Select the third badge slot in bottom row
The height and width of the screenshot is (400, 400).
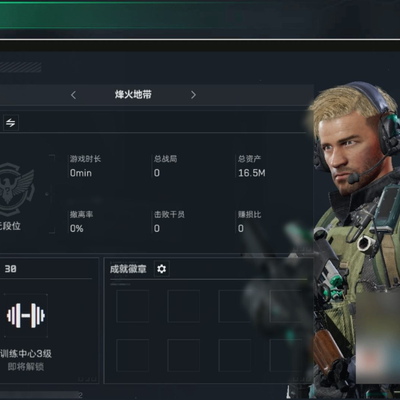[235, 355]
